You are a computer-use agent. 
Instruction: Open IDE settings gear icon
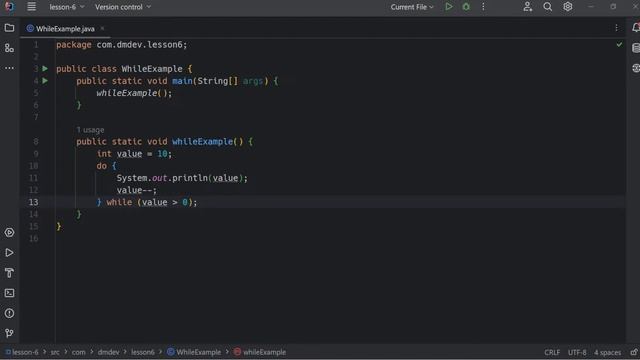(567, 7)
